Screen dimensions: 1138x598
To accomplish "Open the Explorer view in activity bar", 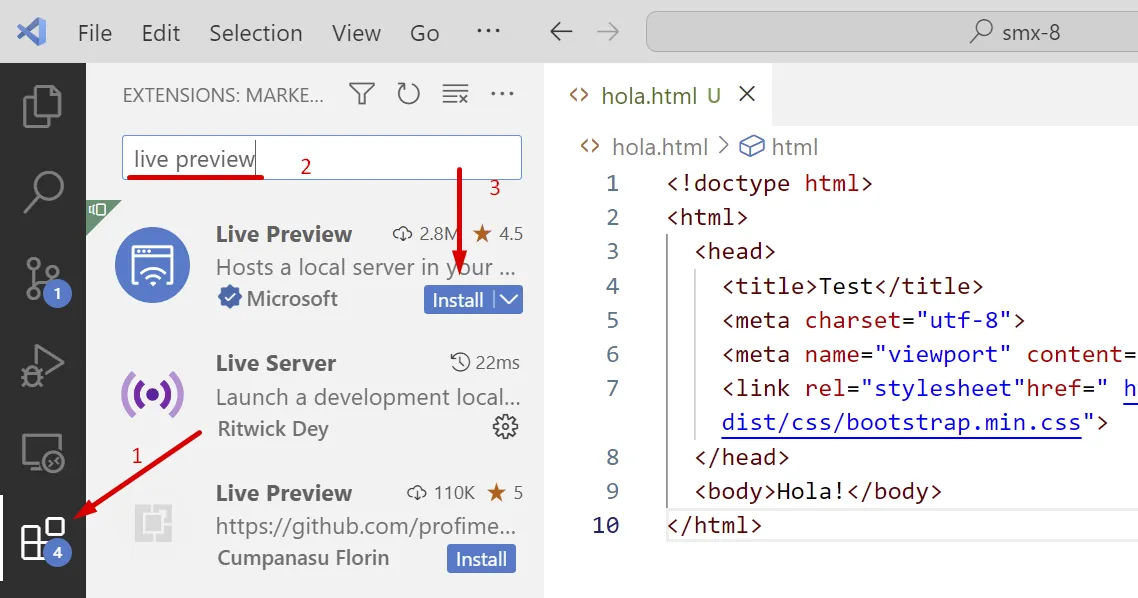I will coord(42,107).
